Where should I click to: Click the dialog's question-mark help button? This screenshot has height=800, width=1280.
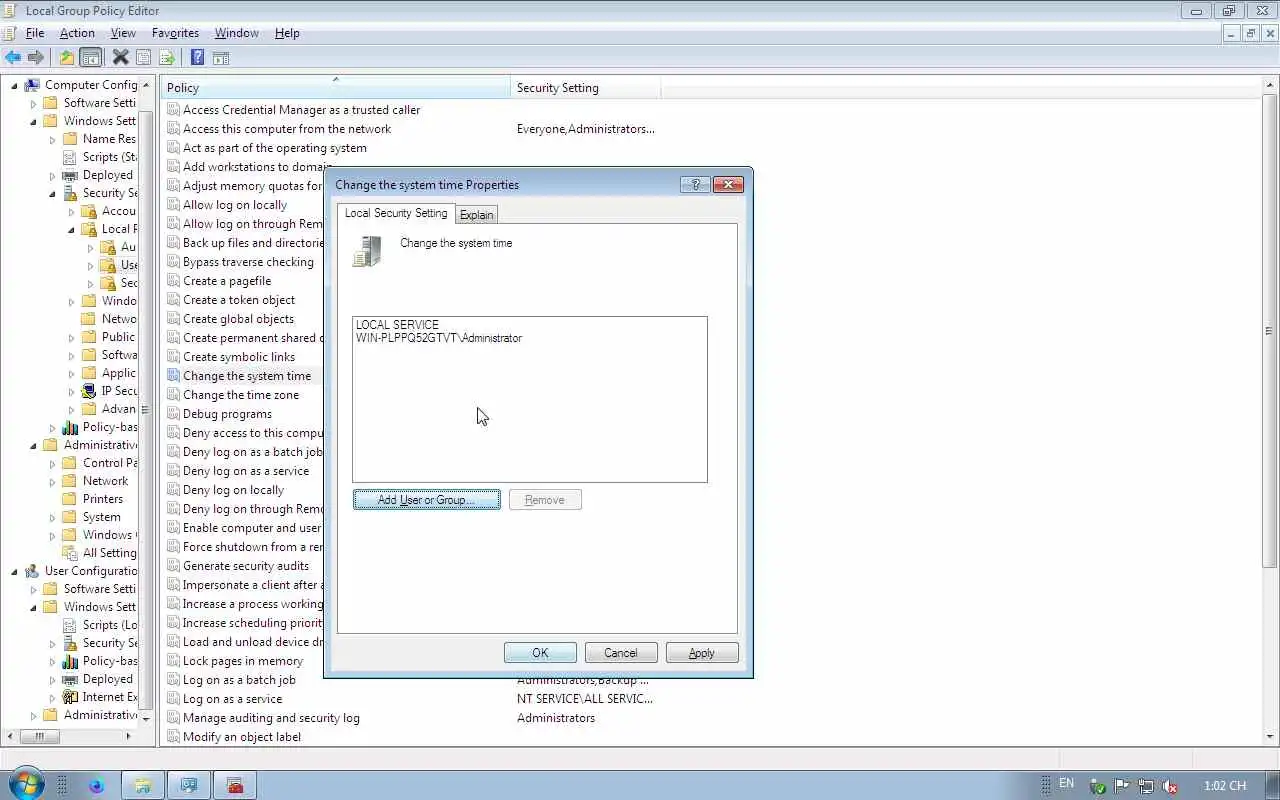pos(695,184)
